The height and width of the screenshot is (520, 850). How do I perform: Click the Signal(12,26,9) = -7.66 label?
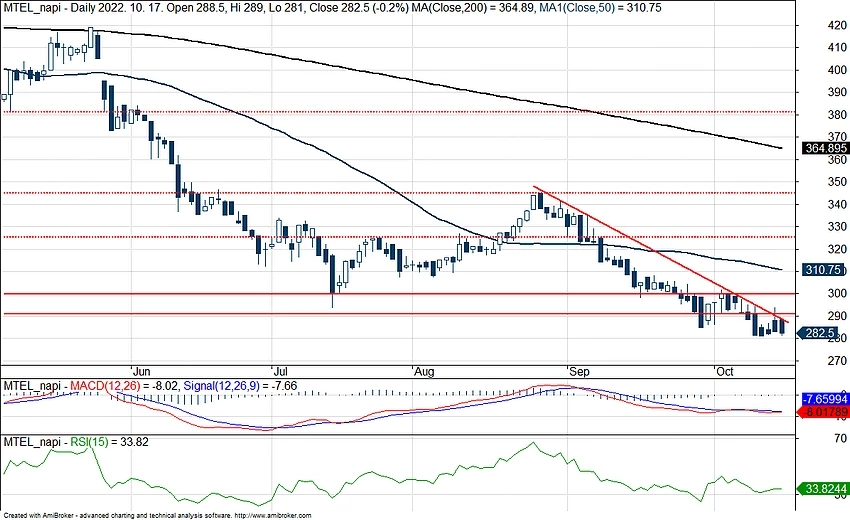coord(240,386)
